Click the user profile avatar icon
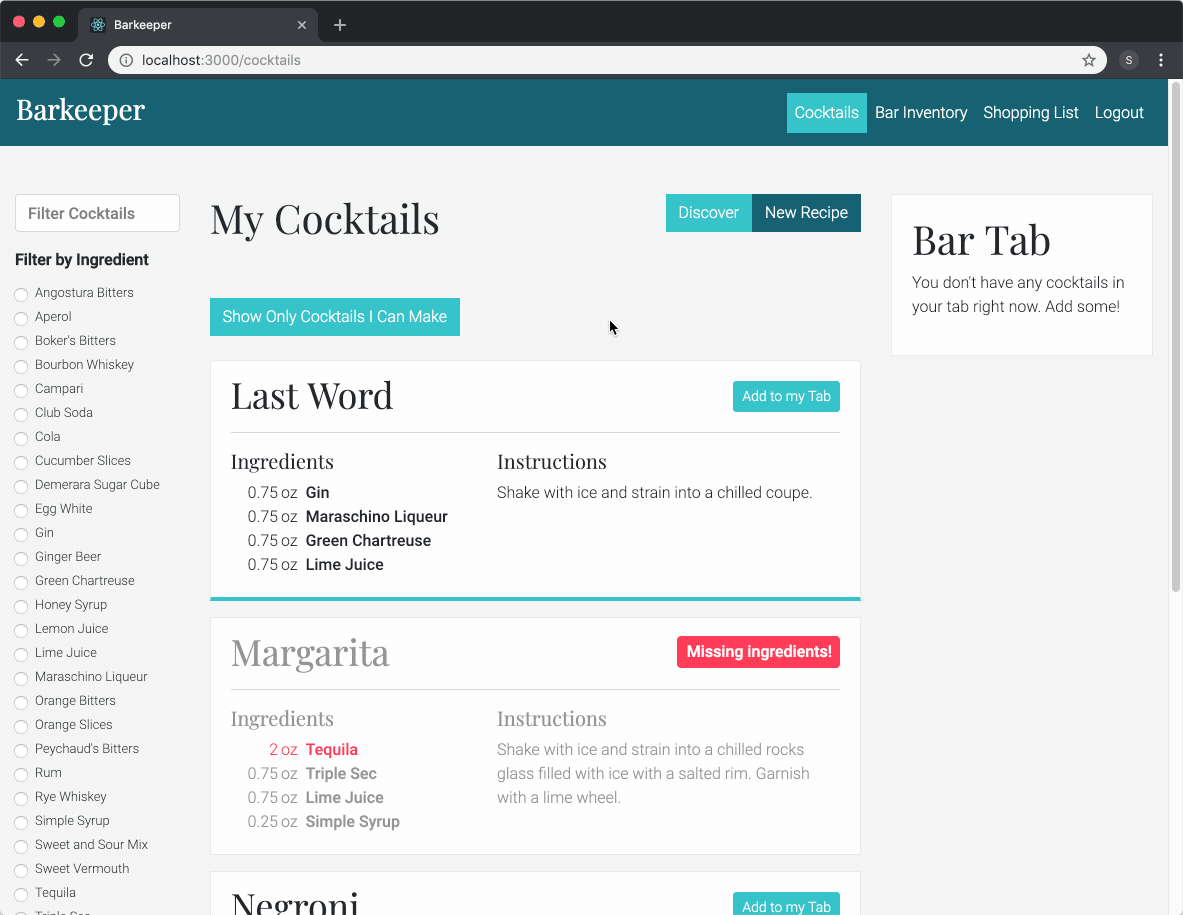The image size is (1183, 915). click(1129, 60)
